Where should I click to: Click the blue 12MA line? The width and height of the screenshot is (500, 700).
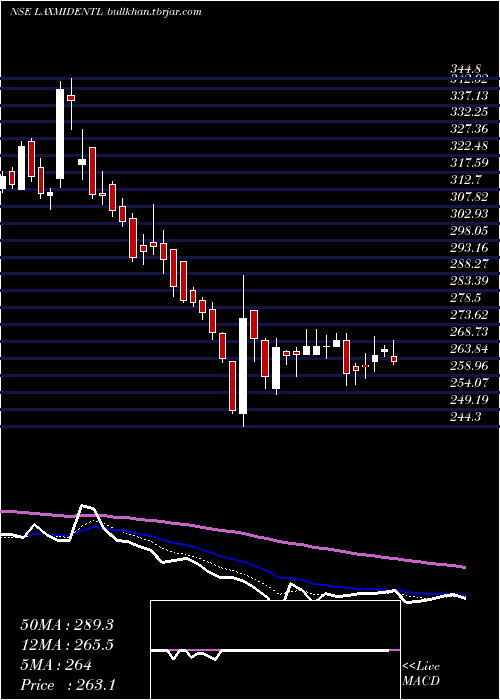coord(232,559)
